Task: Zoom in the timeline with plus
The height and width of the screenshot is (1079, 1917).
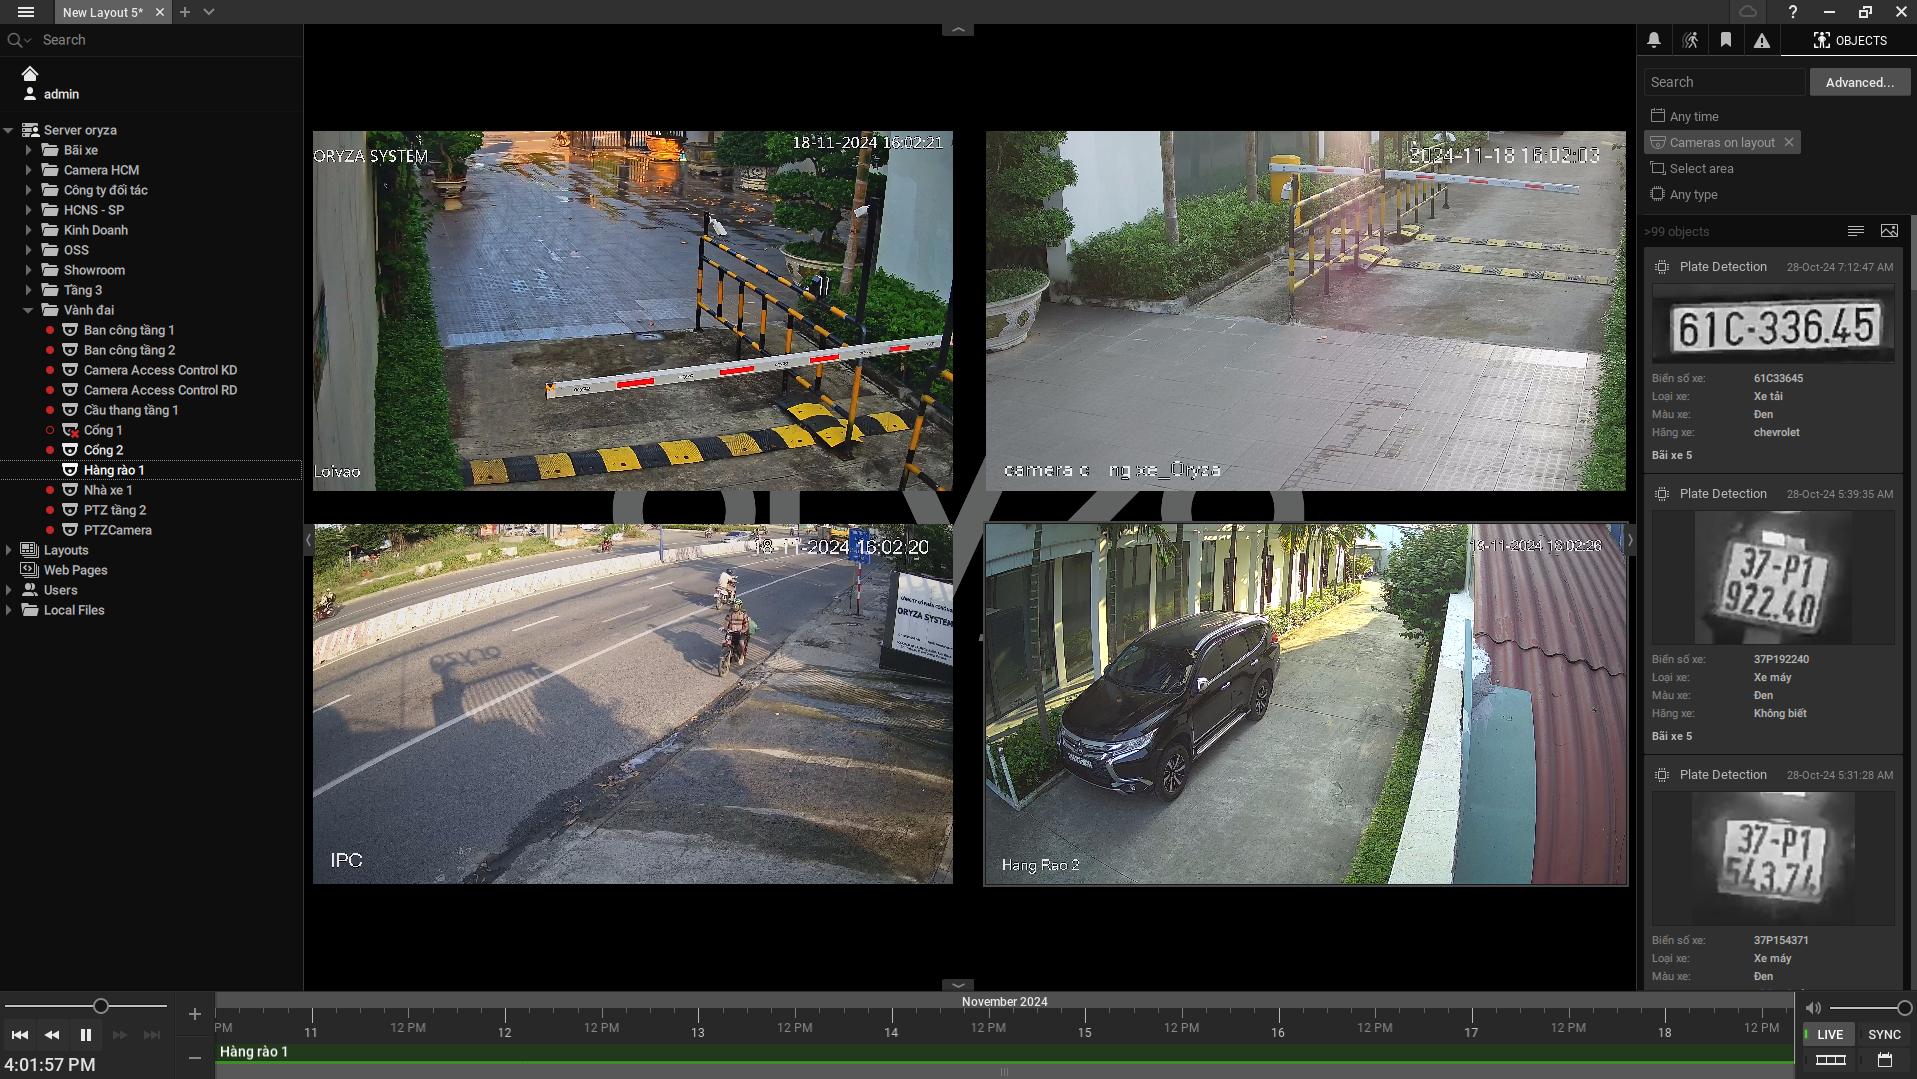Action: (195, 1014)
